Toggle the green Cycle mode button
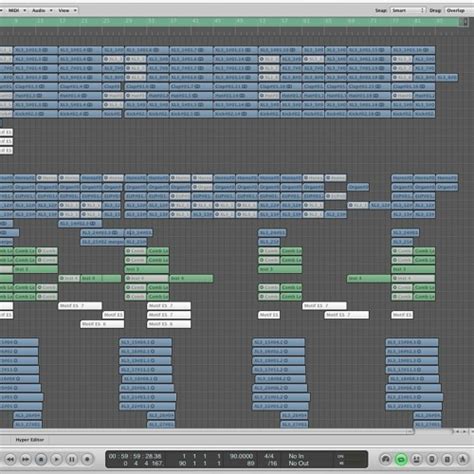 [401, 459]
